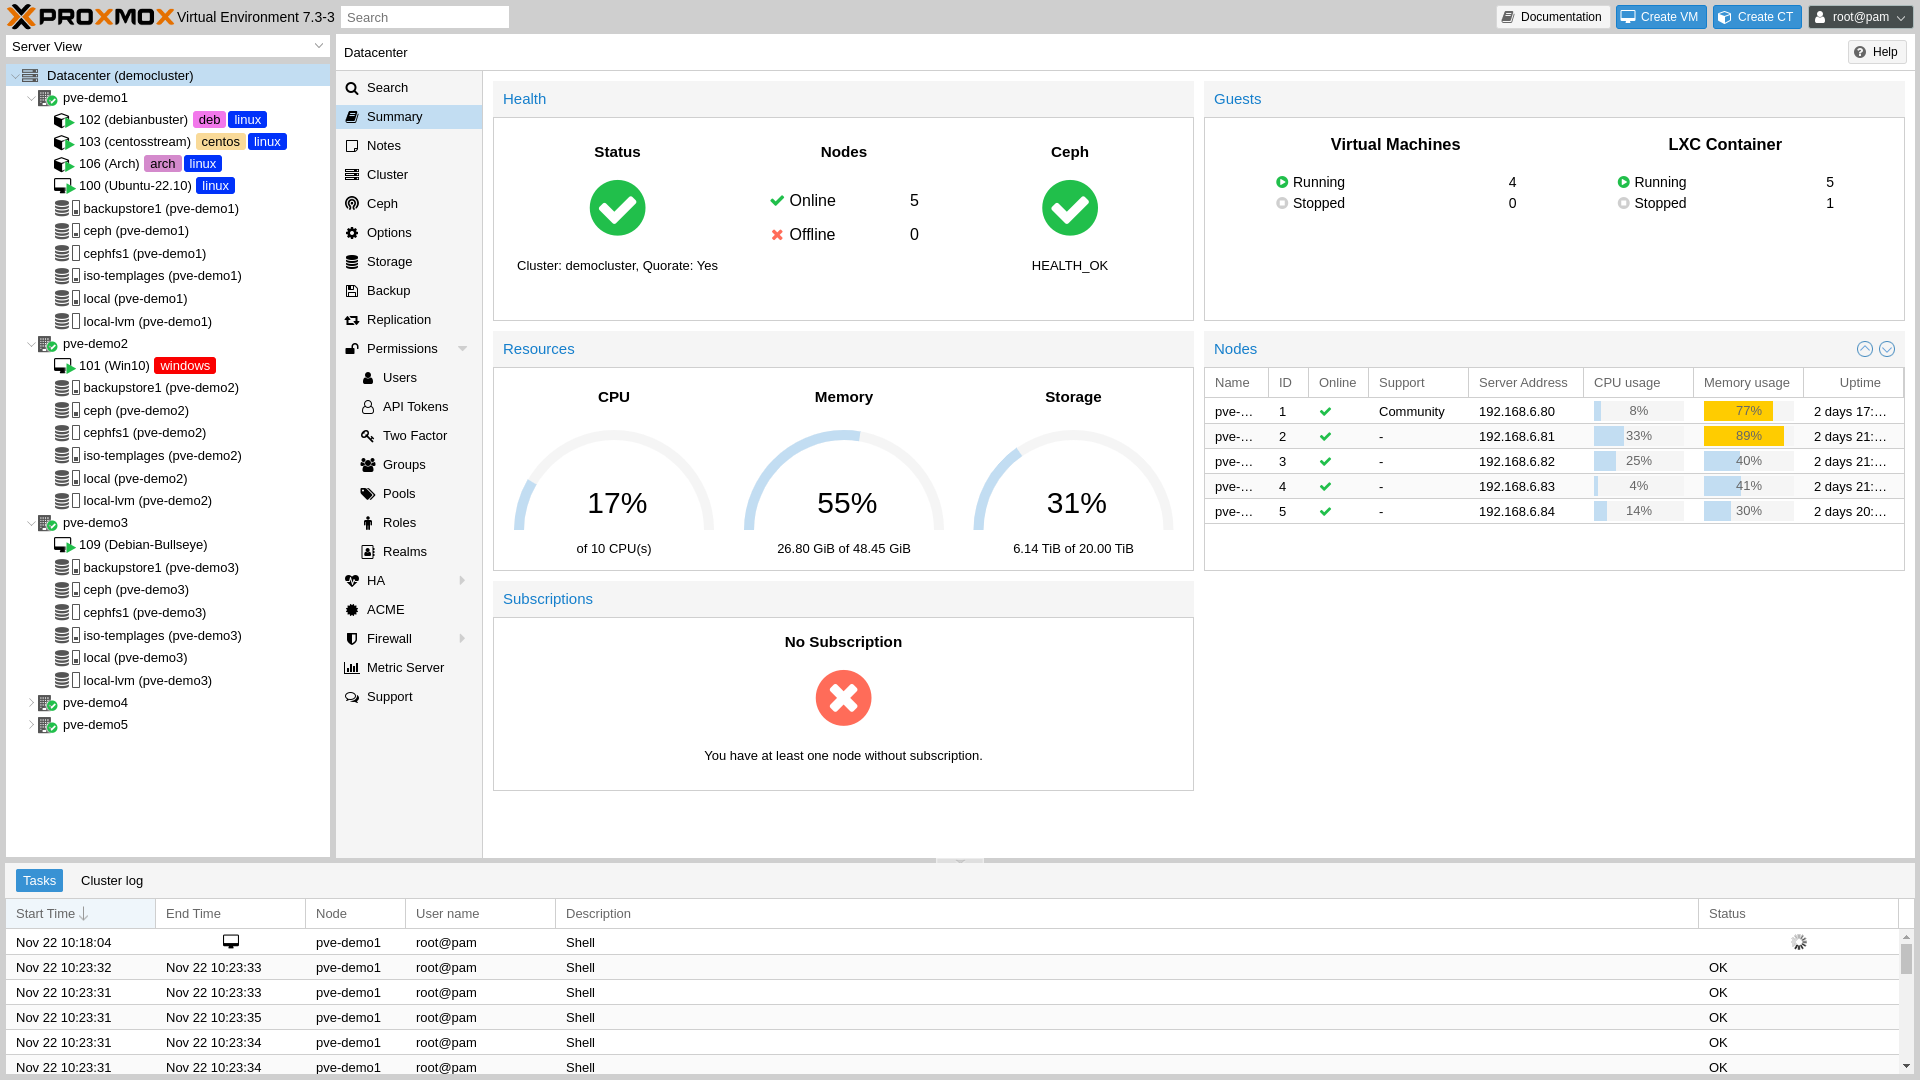The height and width of the screenshot is (1080, 1920).
Task: Expand the pve-demo4 tree node
Action: [x=31, y=703]
